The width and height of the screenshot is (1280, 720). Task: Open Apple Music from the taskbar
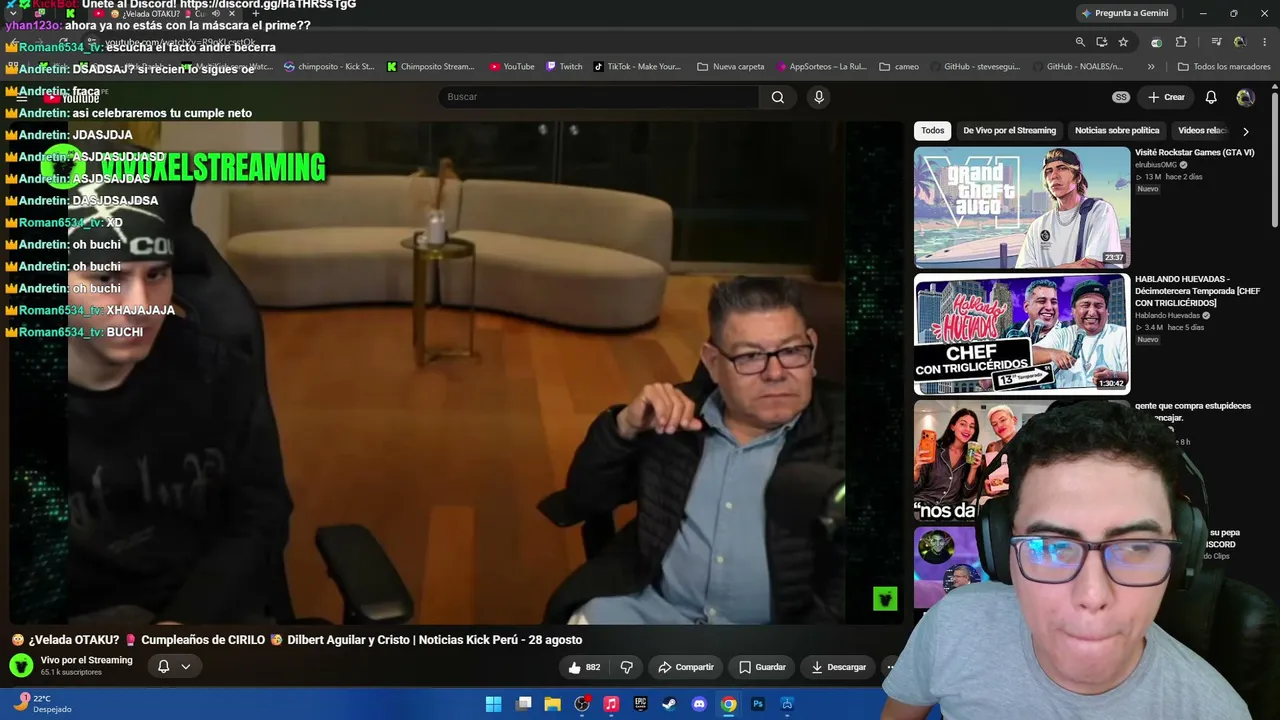pyautogui.click(x=611, y=704)
